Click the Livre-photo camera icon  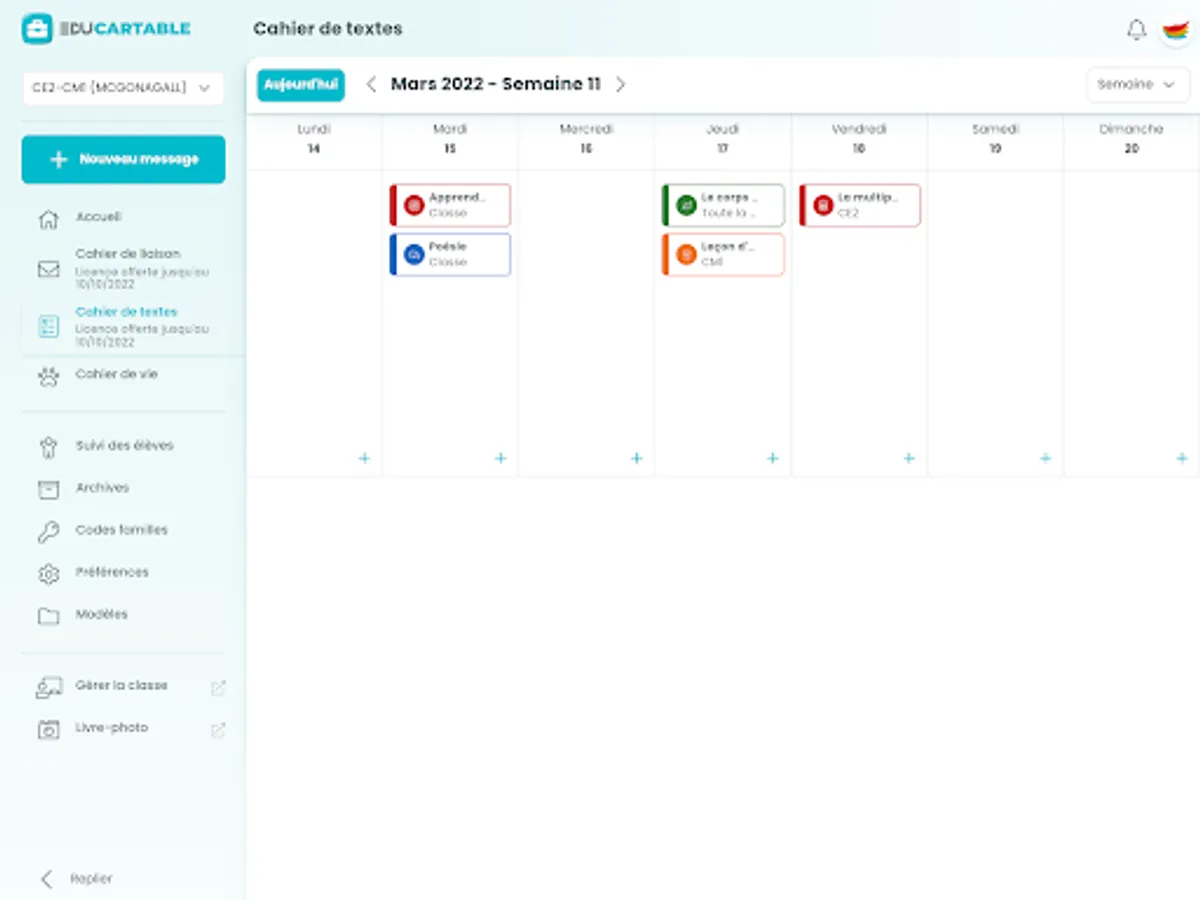48,729
